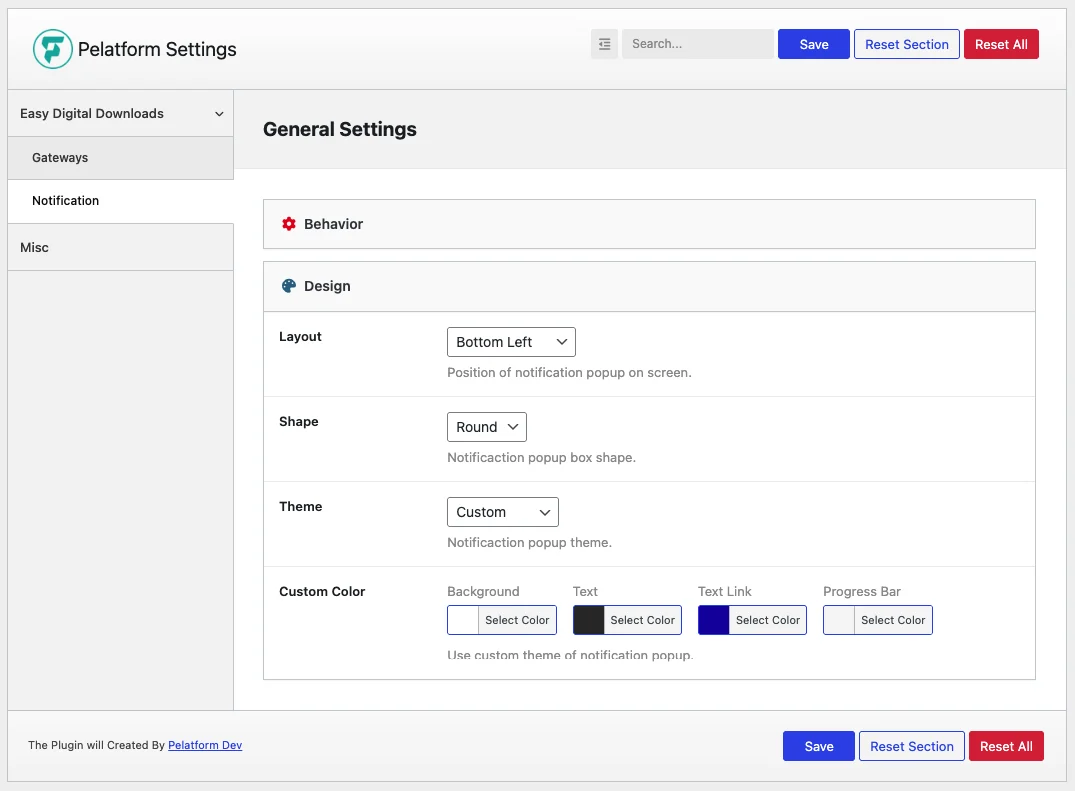Click the white Background color swatch

[463, 620]
